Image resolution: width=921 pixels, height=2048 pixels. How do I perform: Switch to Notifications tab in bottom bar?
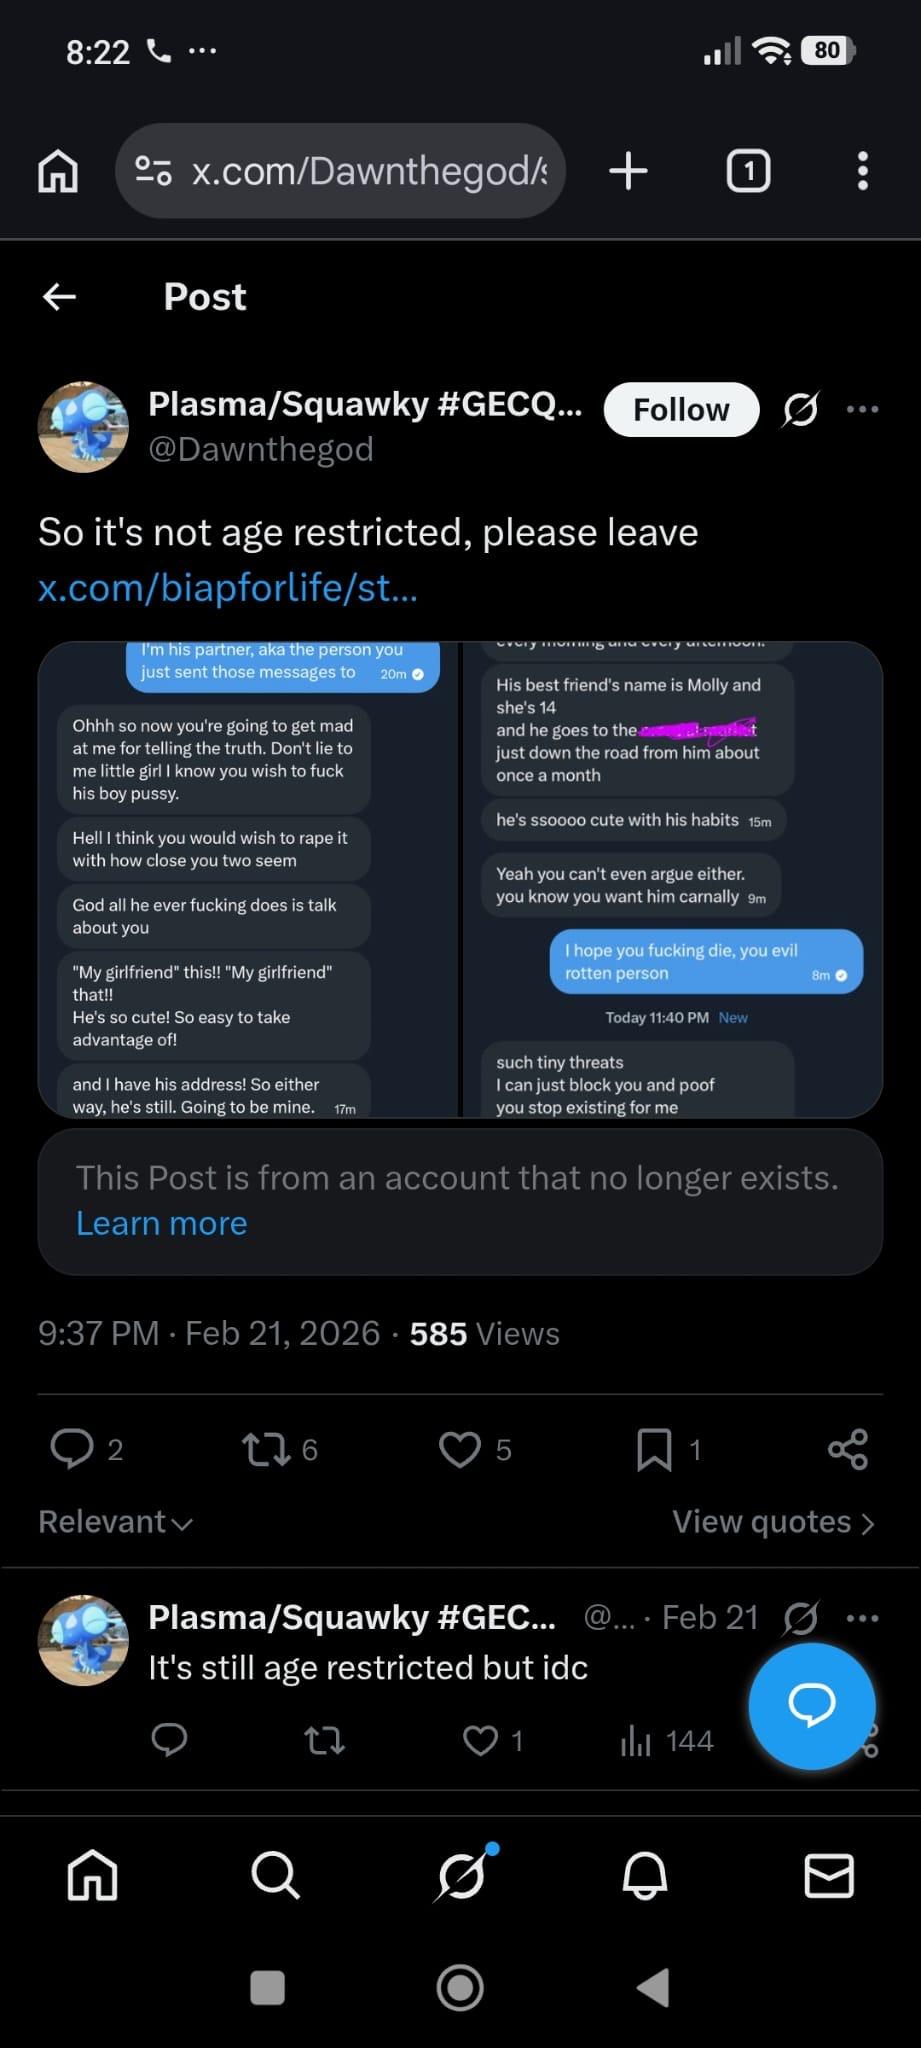(x=645, y=1875)
